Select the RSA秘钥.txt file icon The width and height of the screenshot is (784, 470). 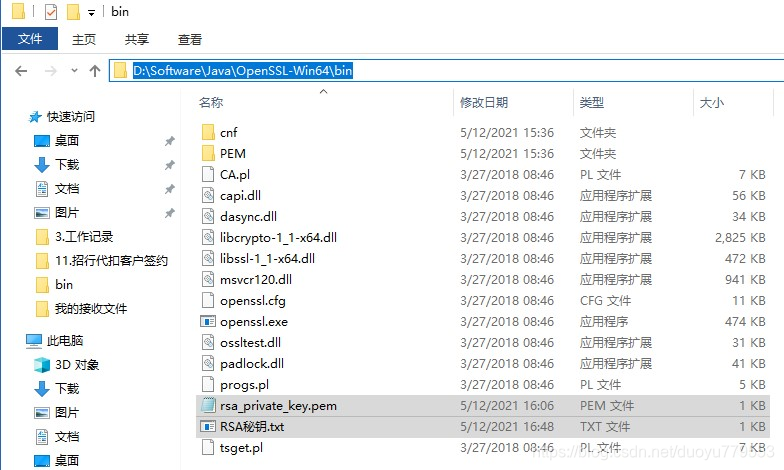208,426
